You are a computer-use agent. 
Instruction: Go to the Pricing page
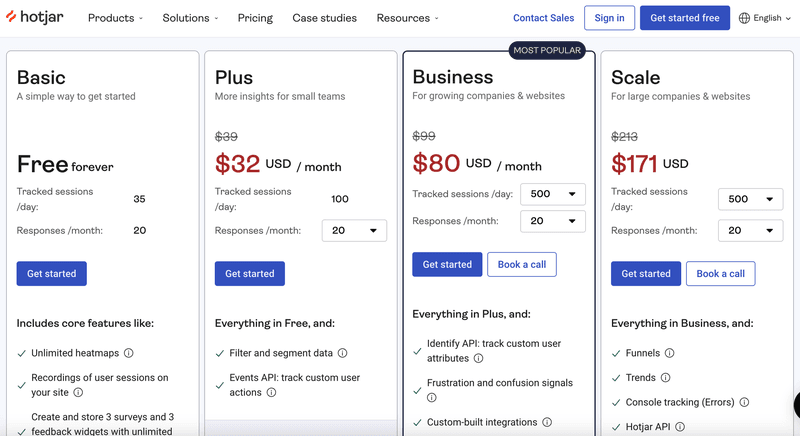tap(255, 18)
